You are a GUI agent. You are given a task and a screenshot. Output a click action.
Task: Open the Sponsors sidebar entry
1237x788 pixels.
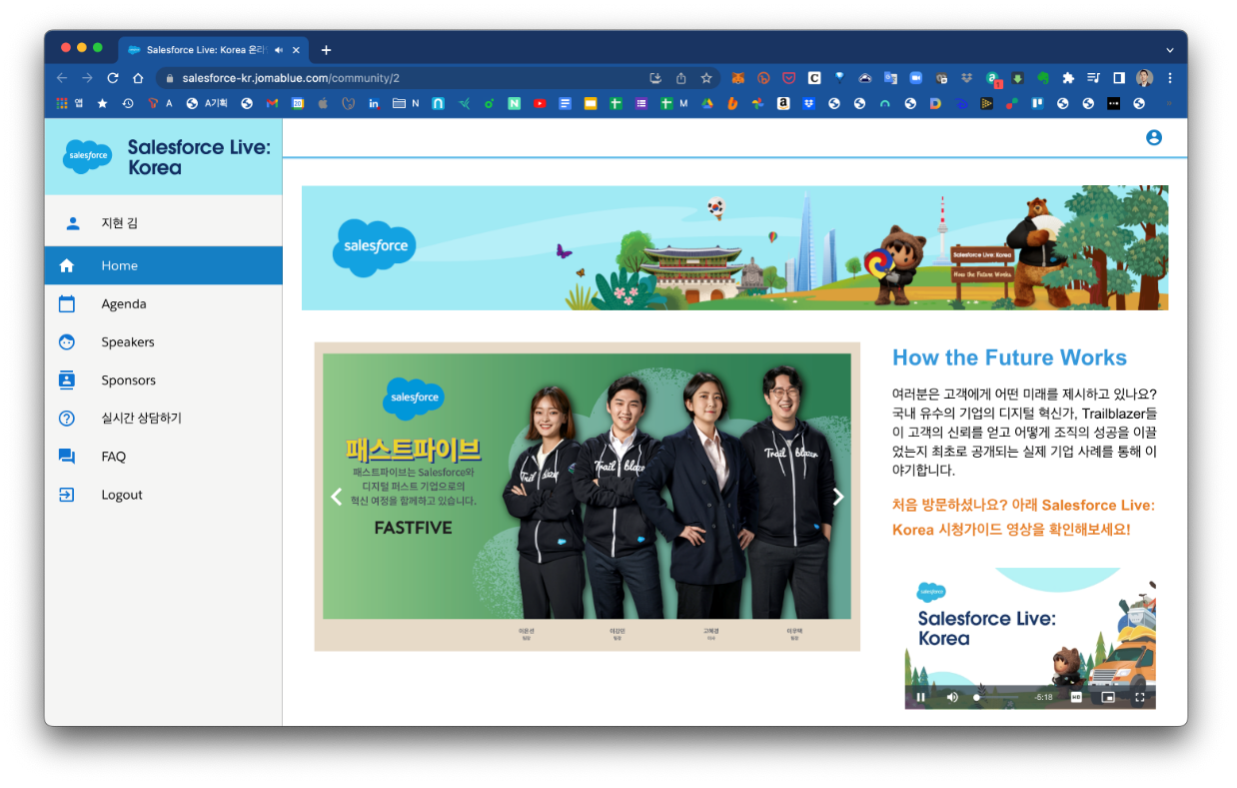(163, 380)
